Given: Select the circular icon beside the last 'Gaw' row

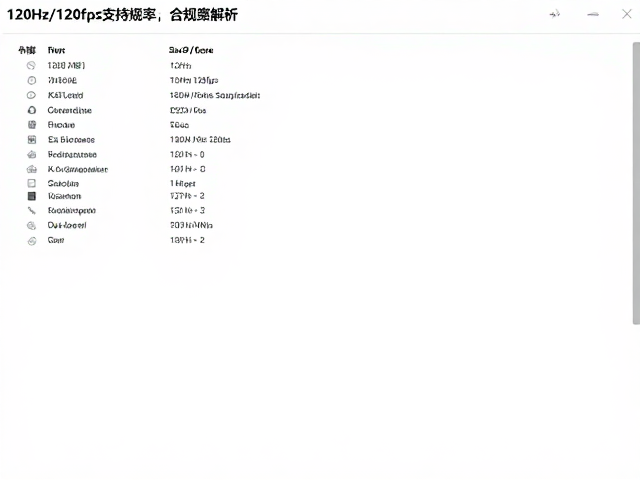Looking at the screenshot, I should (x=31, y=241).
